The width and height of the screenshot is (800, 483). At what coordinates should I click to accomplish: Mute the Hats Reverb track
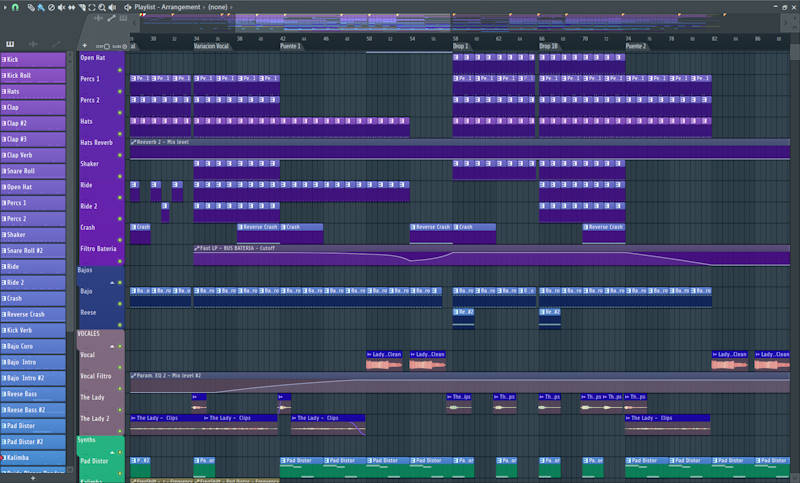tap(120, 155)
